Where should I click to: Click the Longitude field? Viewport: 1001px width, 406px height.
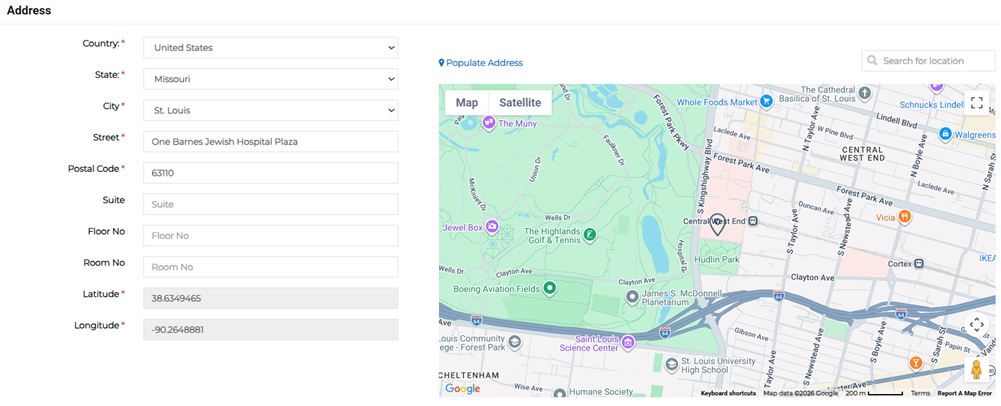tap(271, 329)
